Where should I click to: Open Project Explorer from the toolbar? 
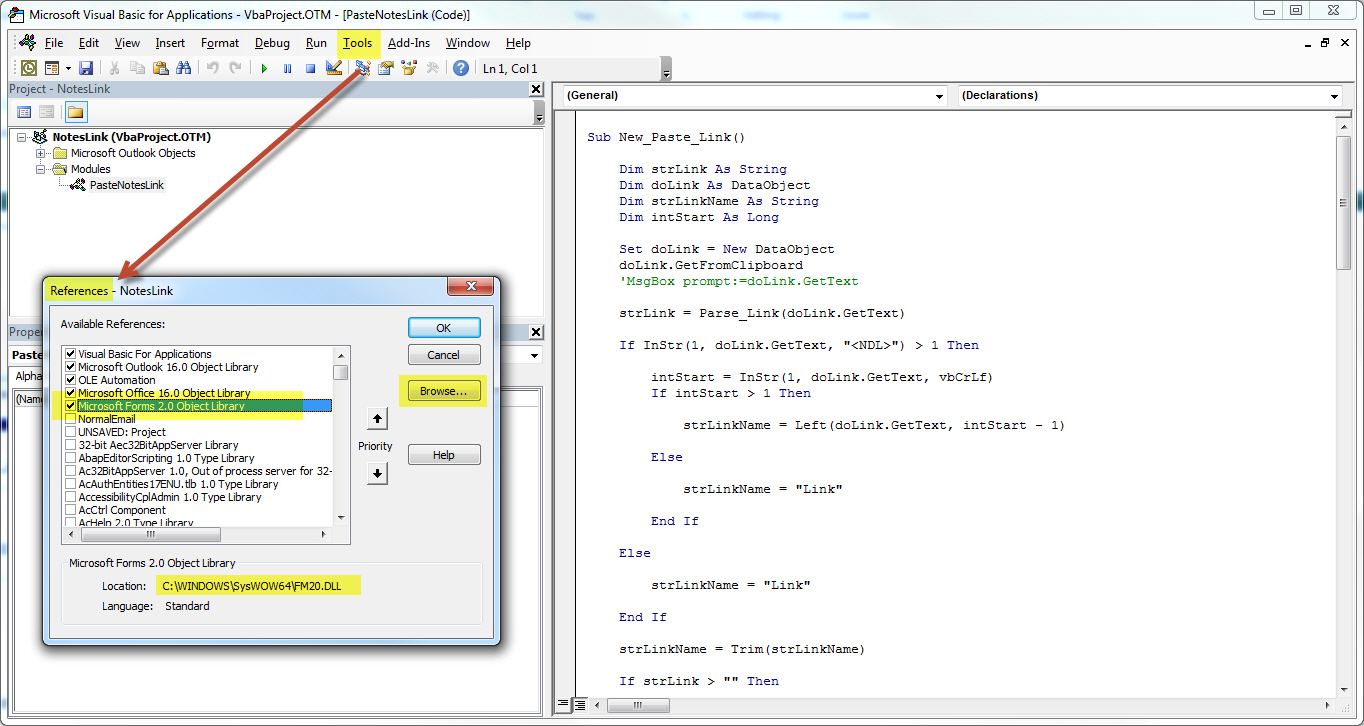pyautogui.click(x=362, y=68)
